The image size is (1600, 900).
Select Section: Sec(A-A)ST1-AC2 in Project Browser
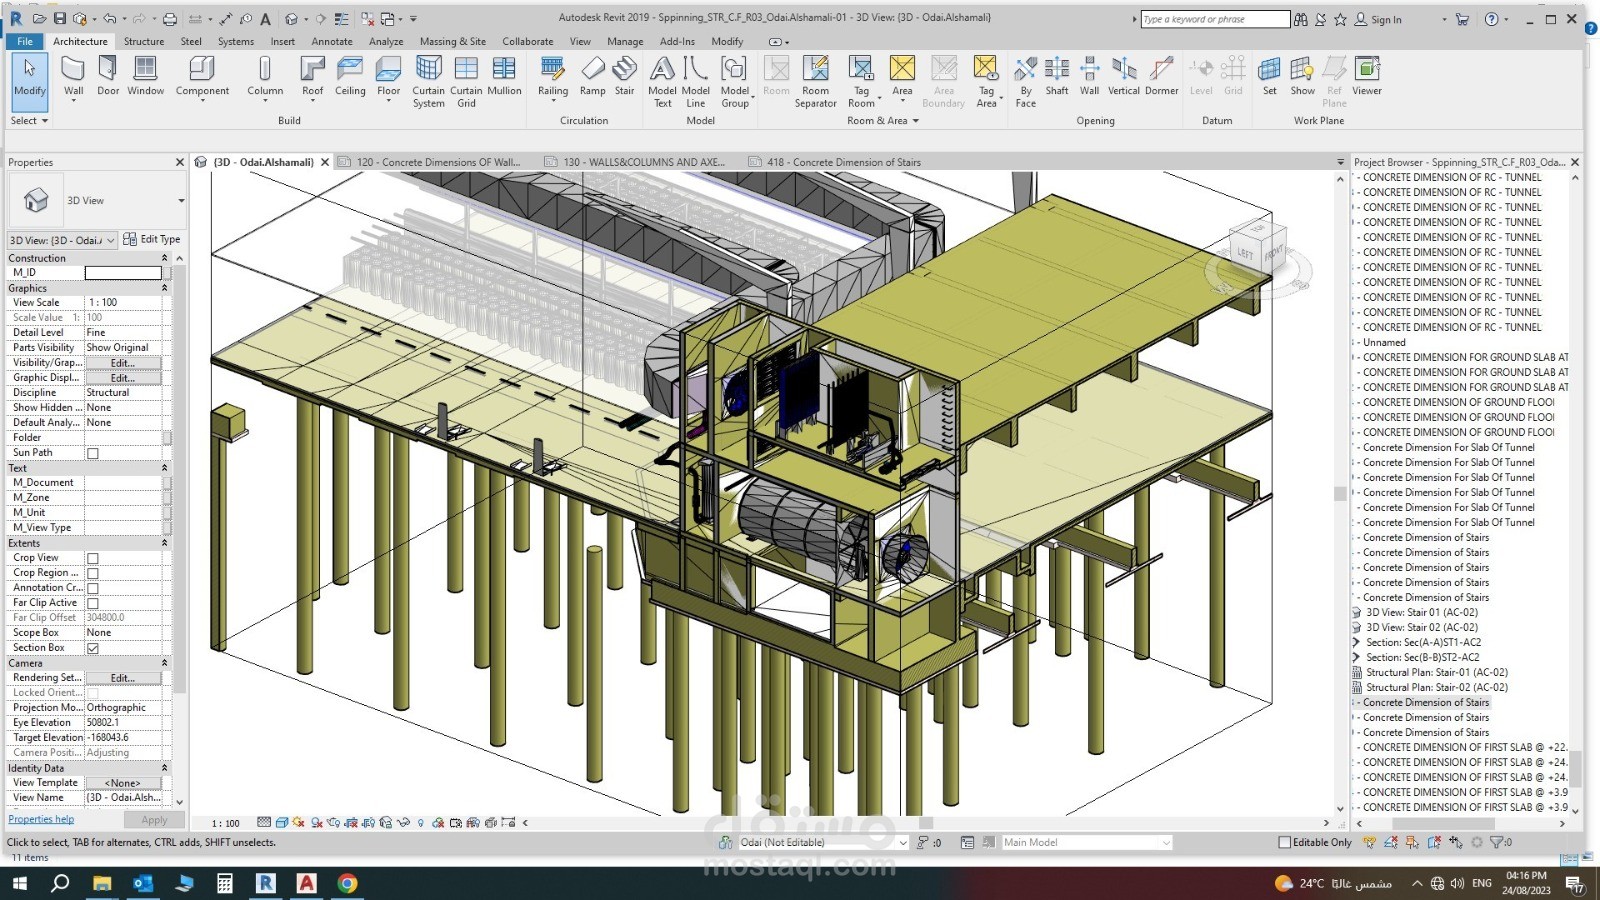coord(1424,643)
